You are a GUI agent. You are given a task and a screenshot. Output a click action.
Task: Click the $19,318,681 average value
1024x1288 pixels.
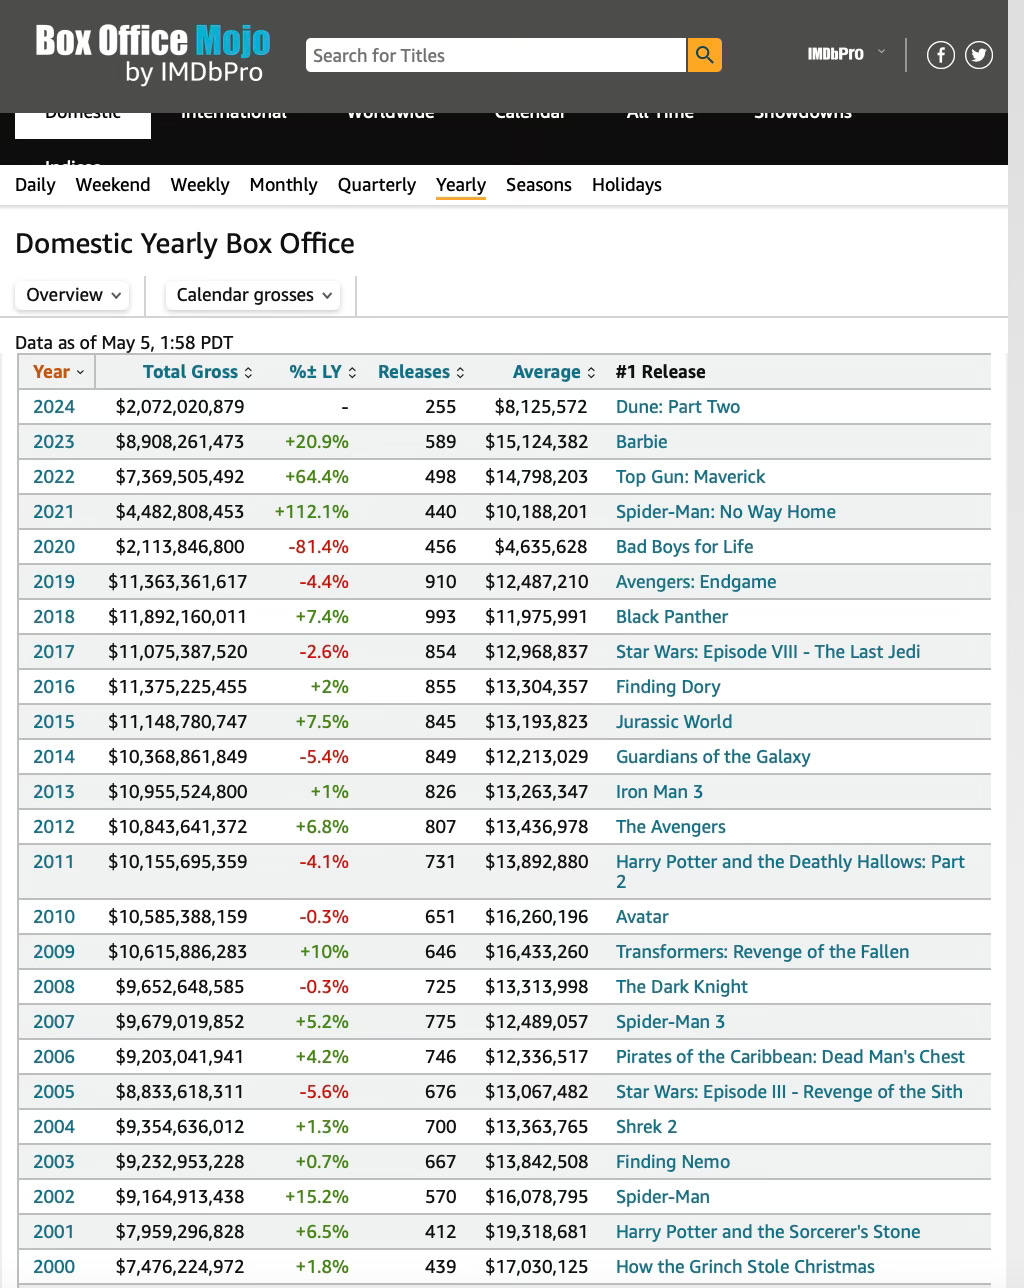537,1232
